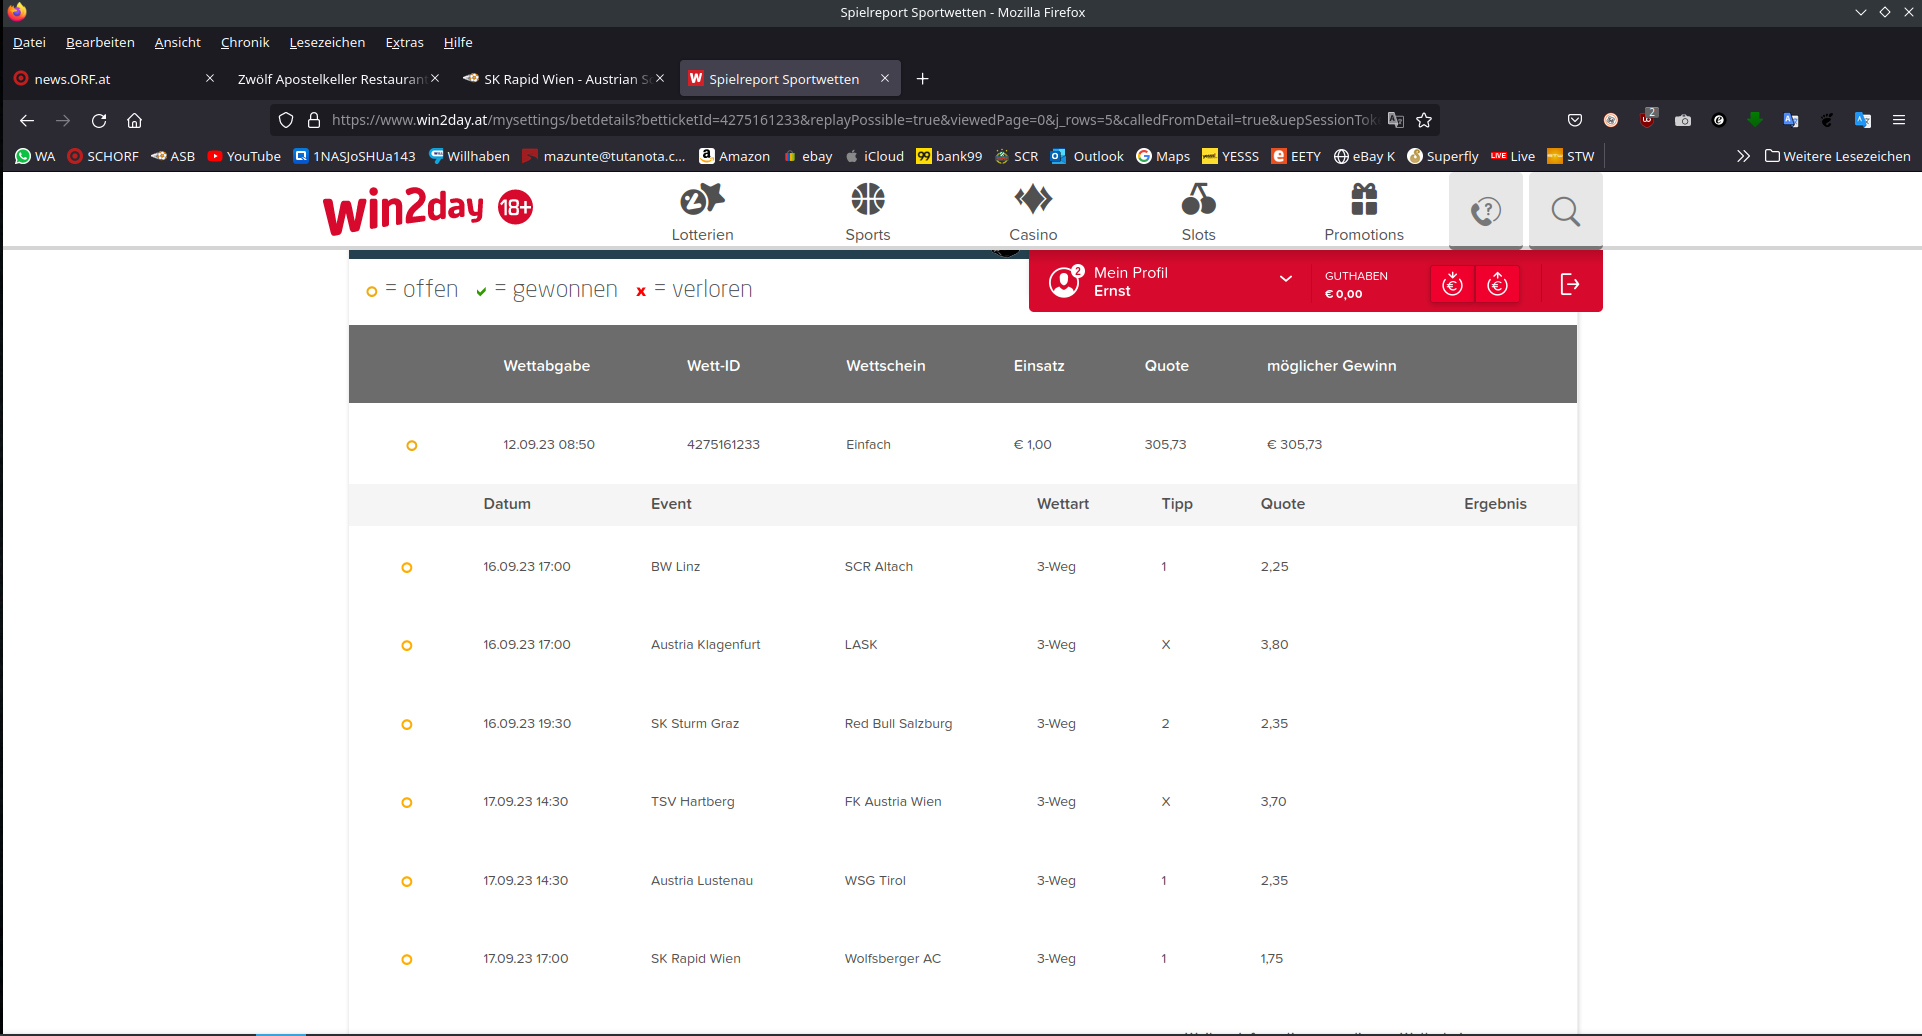This screenshot has height=1036, width=1922.
Task: Open the YouTube bookmark
Action: tap(244, 156)
